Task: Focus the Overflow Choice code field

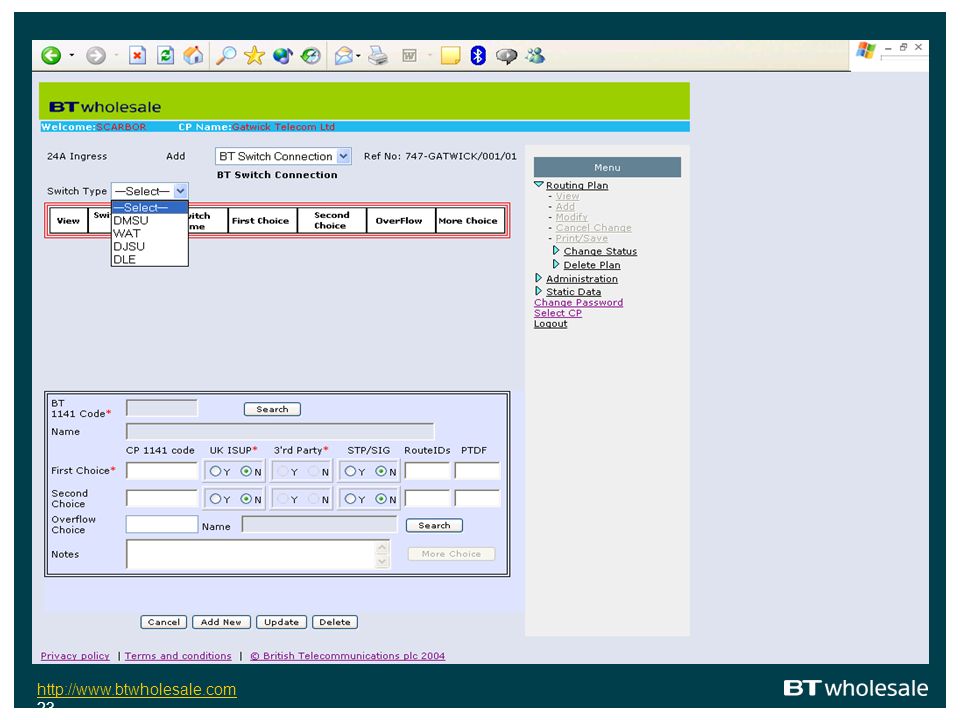Action: (162, 525)
